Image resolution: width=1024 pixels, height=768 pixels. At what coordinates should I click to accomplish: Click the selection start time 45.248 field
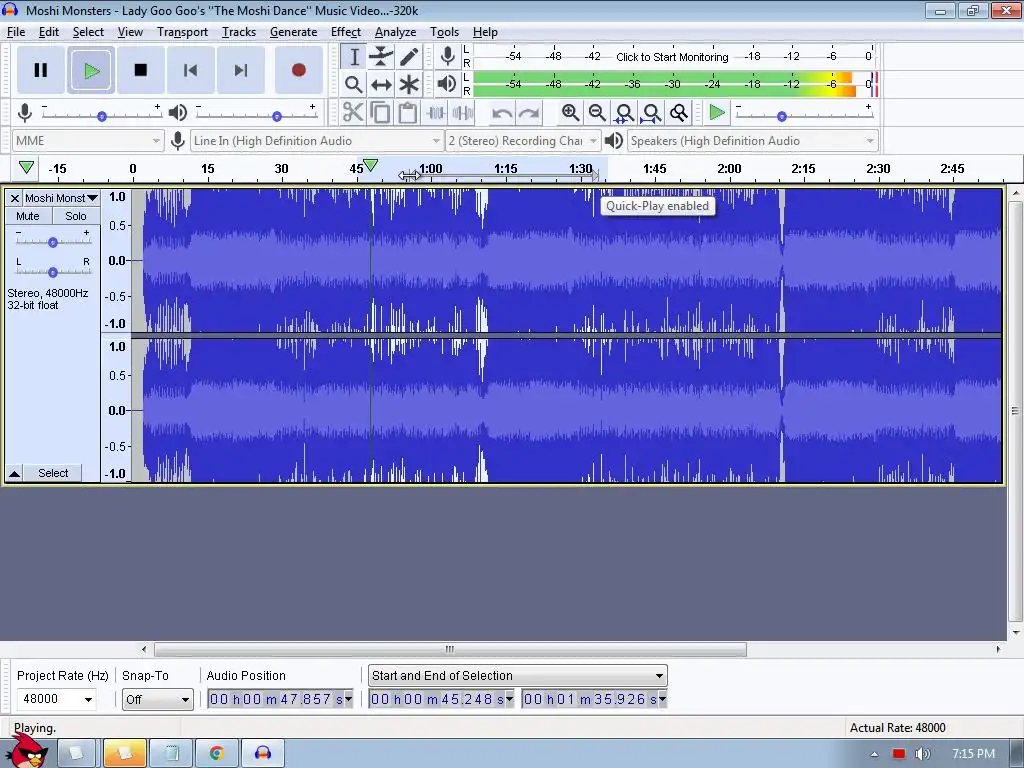click(441, 699)
